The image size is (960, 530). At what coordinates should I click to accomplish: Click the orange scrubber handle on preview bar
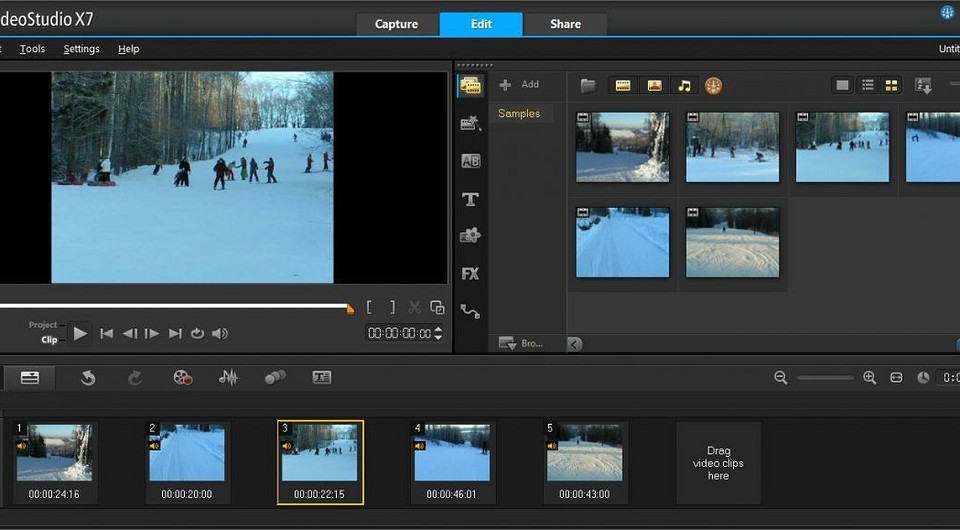coord(350,310)
